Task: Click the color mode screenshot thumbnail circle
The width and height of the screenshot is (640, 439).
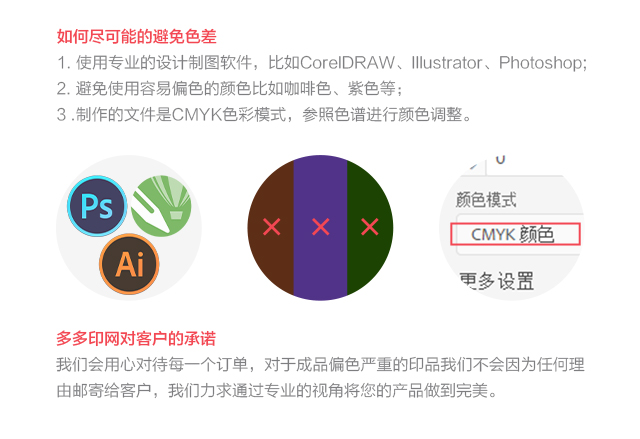Action: 512,228
